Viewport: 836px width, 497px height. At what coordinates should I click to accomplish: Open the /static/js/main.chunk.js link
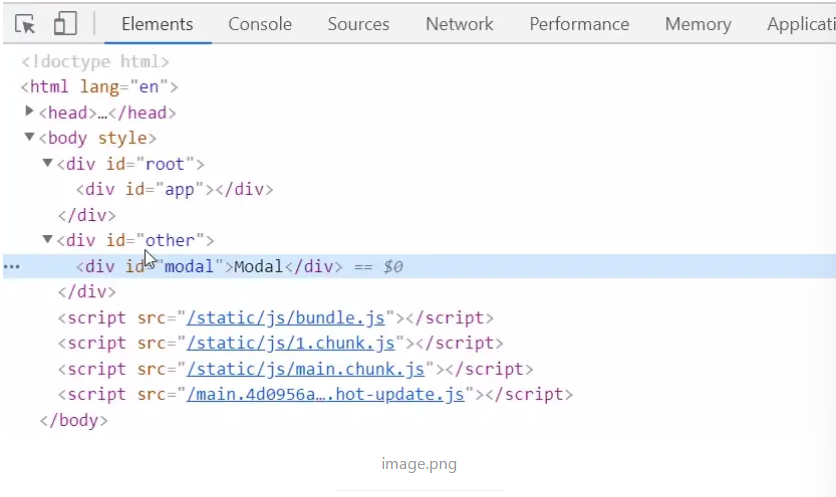306,369
